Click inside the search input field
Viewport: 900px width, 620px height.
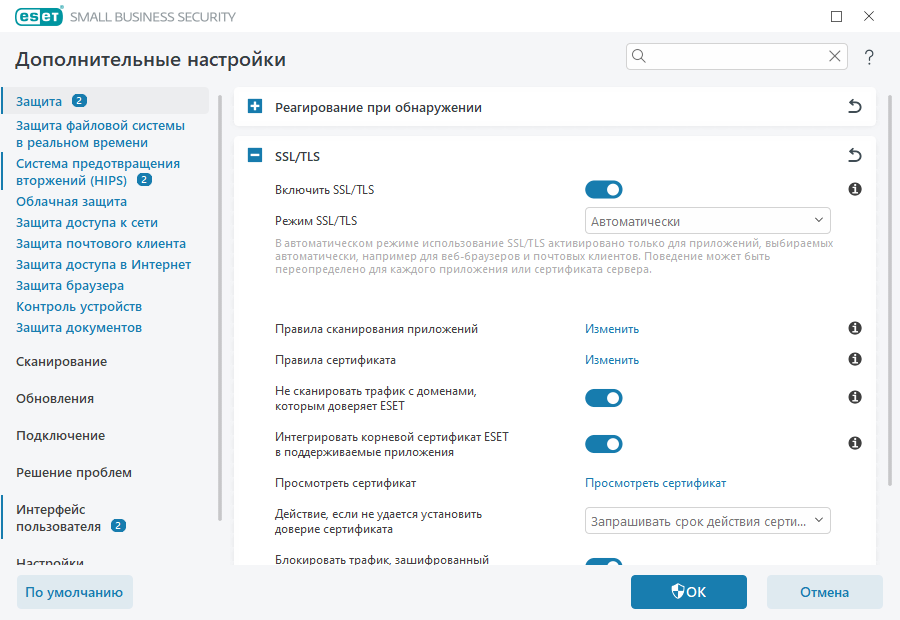click(x=730, y=56)
